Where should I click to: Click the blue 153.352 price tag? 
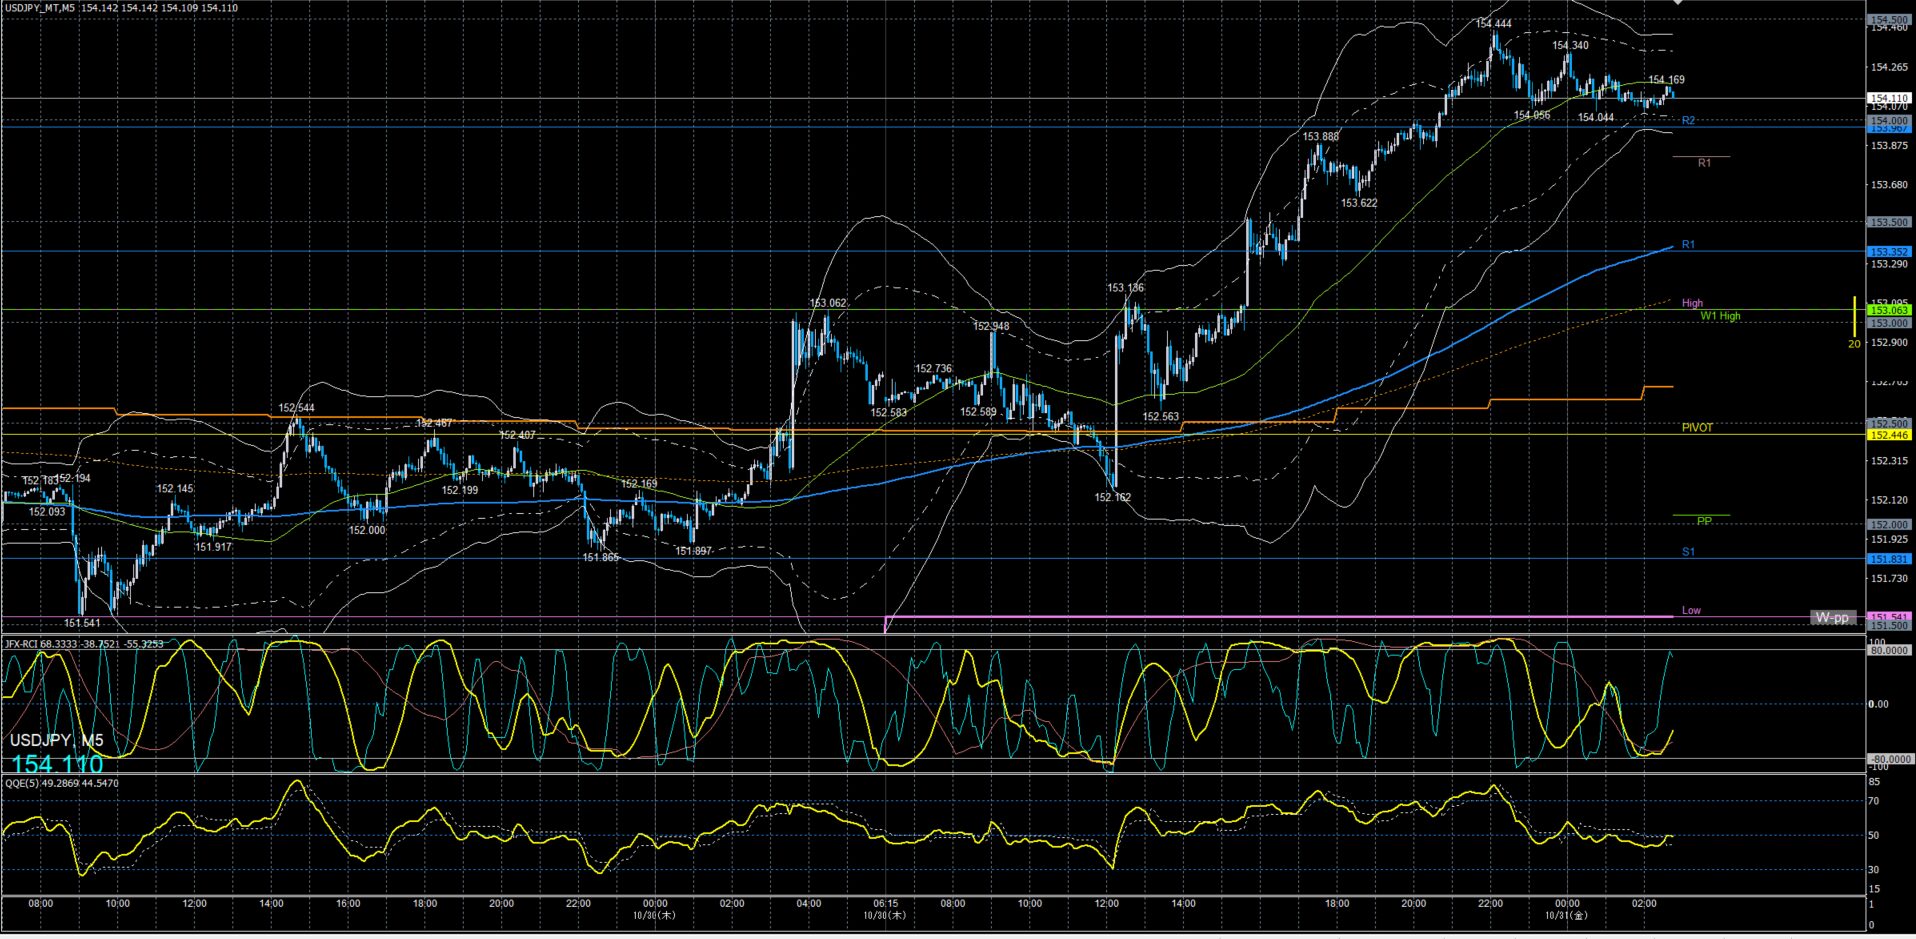[x=1889, y=252]
